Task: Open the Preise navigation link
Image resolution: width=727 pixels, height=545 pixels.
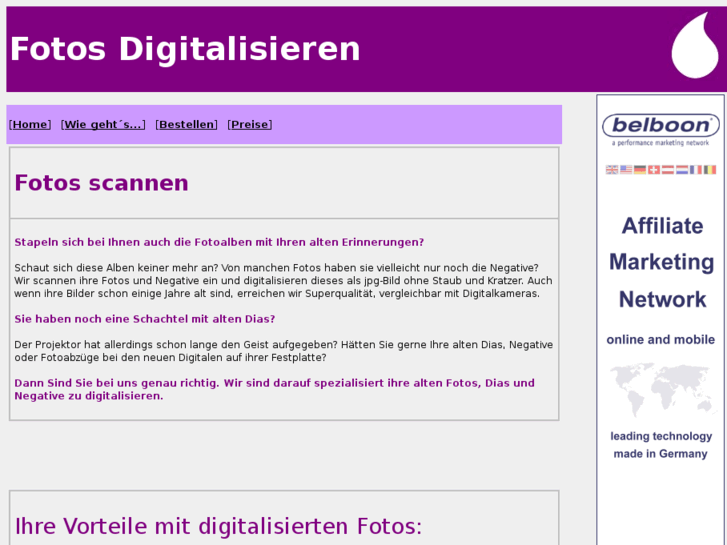Action: (x=249, y=124)
